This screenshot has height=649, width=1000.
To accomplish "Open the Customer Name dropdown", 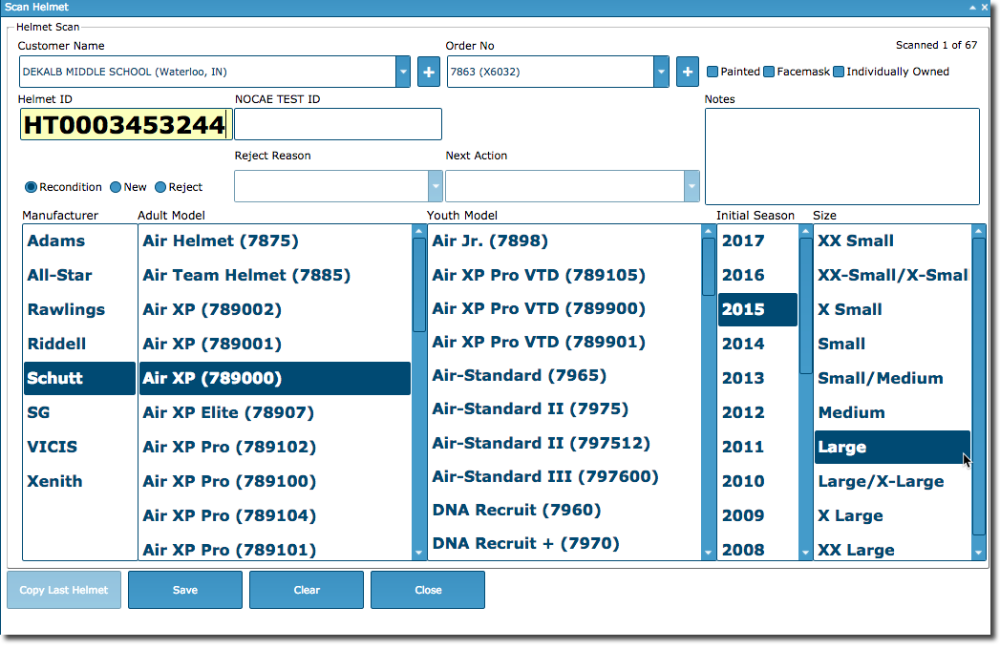I will click(x=403, y=72).
